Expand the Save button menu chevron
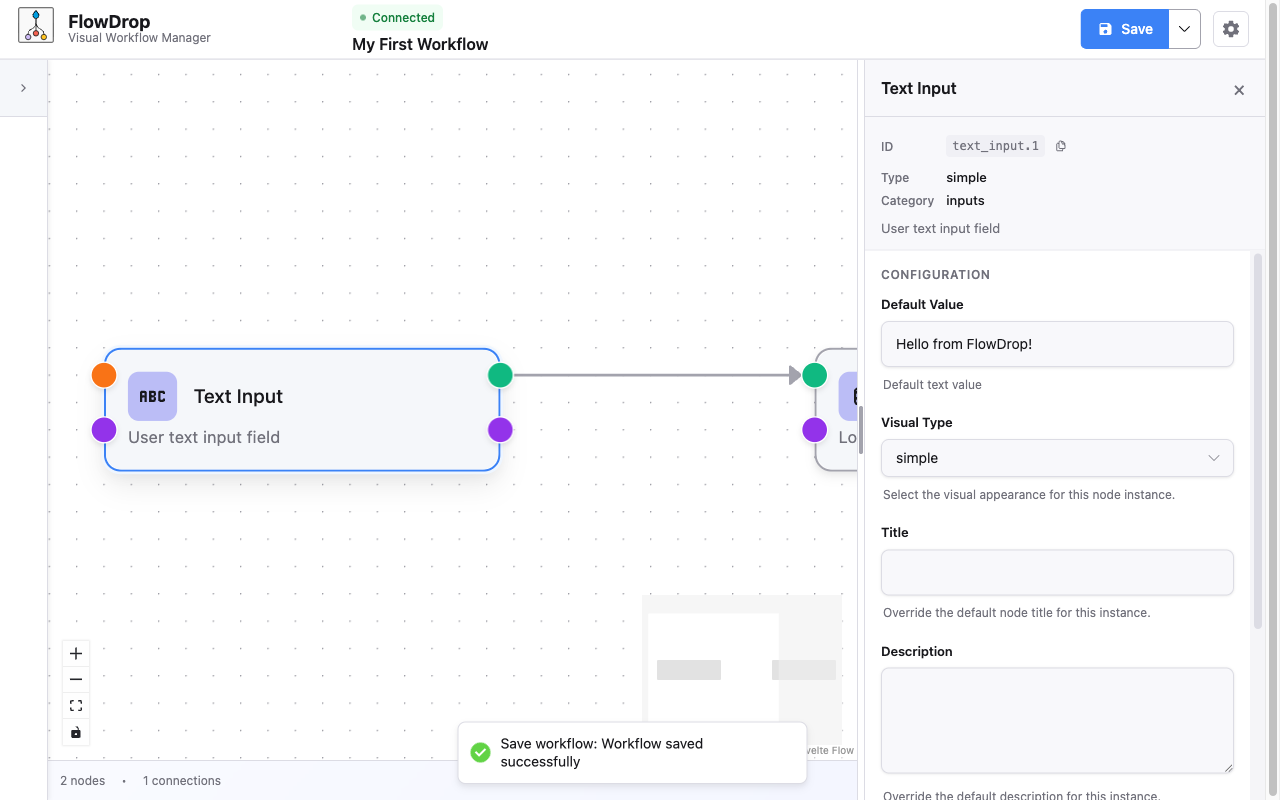1280x800 pixels. [x=1184, y=28]
